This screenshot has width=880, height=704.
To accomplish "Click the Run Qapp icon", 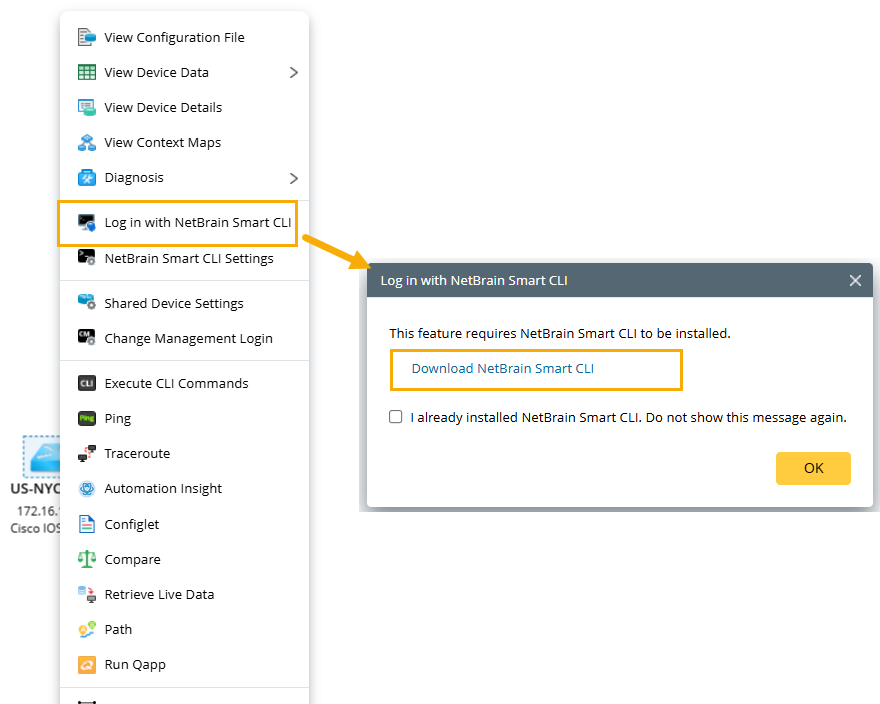I will tap(87, 665).
